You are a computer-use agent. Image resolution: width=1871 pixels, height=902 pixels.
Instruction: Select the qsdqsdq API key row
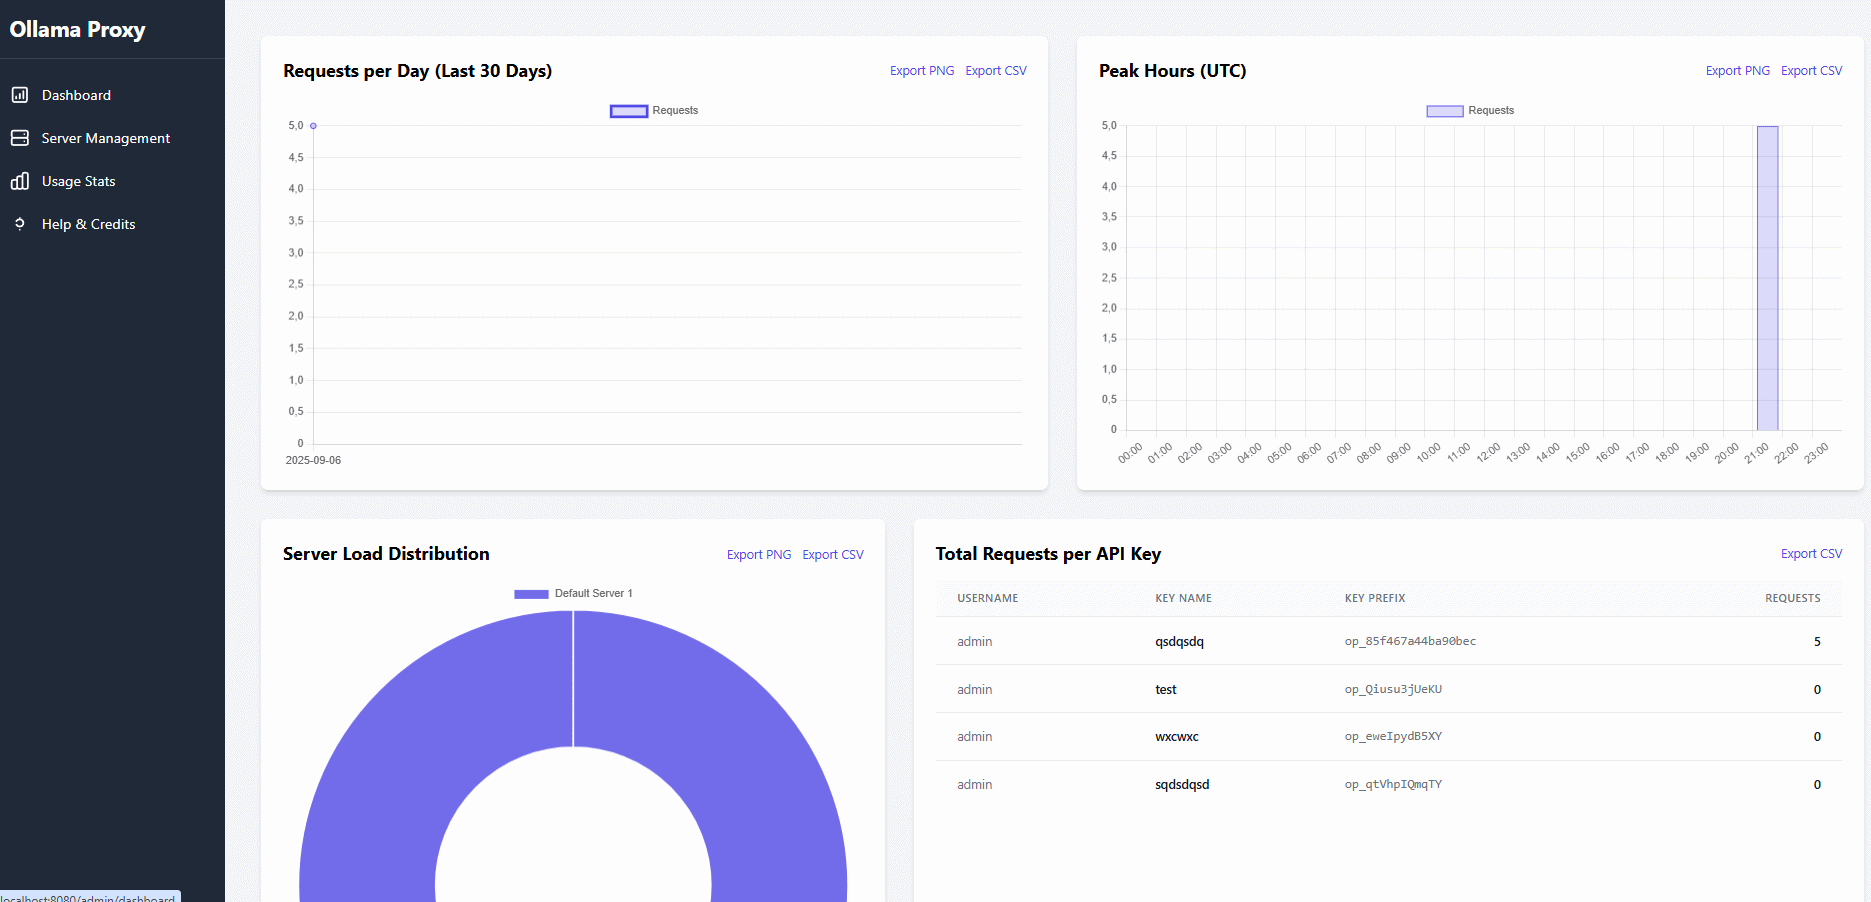1180,641
